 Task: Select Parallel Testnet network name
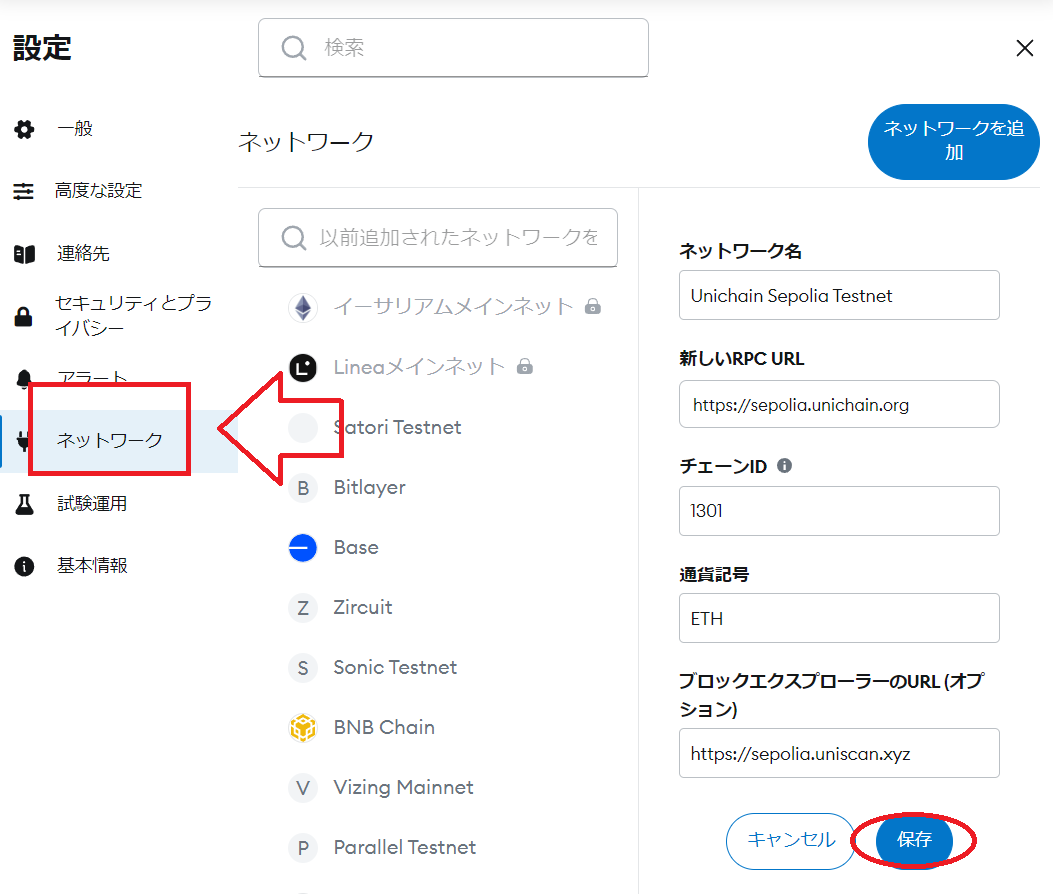(405, 848)
